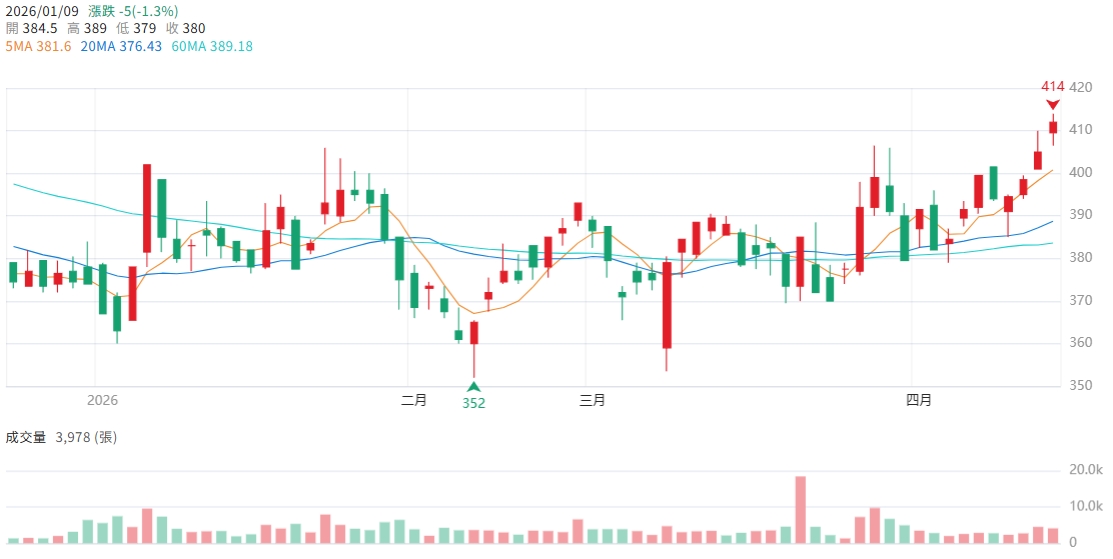Click the 2026/01/09 date text
1113x559 pixels.
pos(42,11)
